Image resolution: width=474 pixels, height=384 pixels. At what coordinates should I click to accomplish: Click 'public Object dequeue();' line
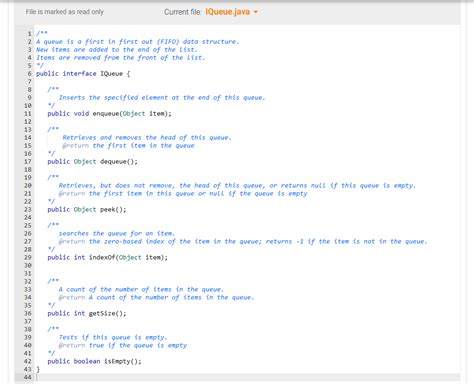[x=92, y=162]
